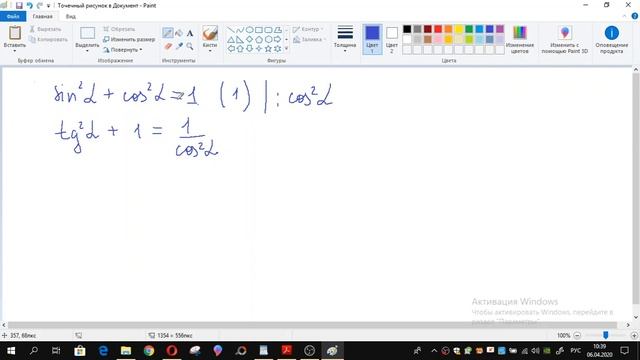The height and width of the screenshot is (360, 640).
Task: Click the vertical scrollbar down arrow
Action: pyautogui.click(x=636, y=317)
